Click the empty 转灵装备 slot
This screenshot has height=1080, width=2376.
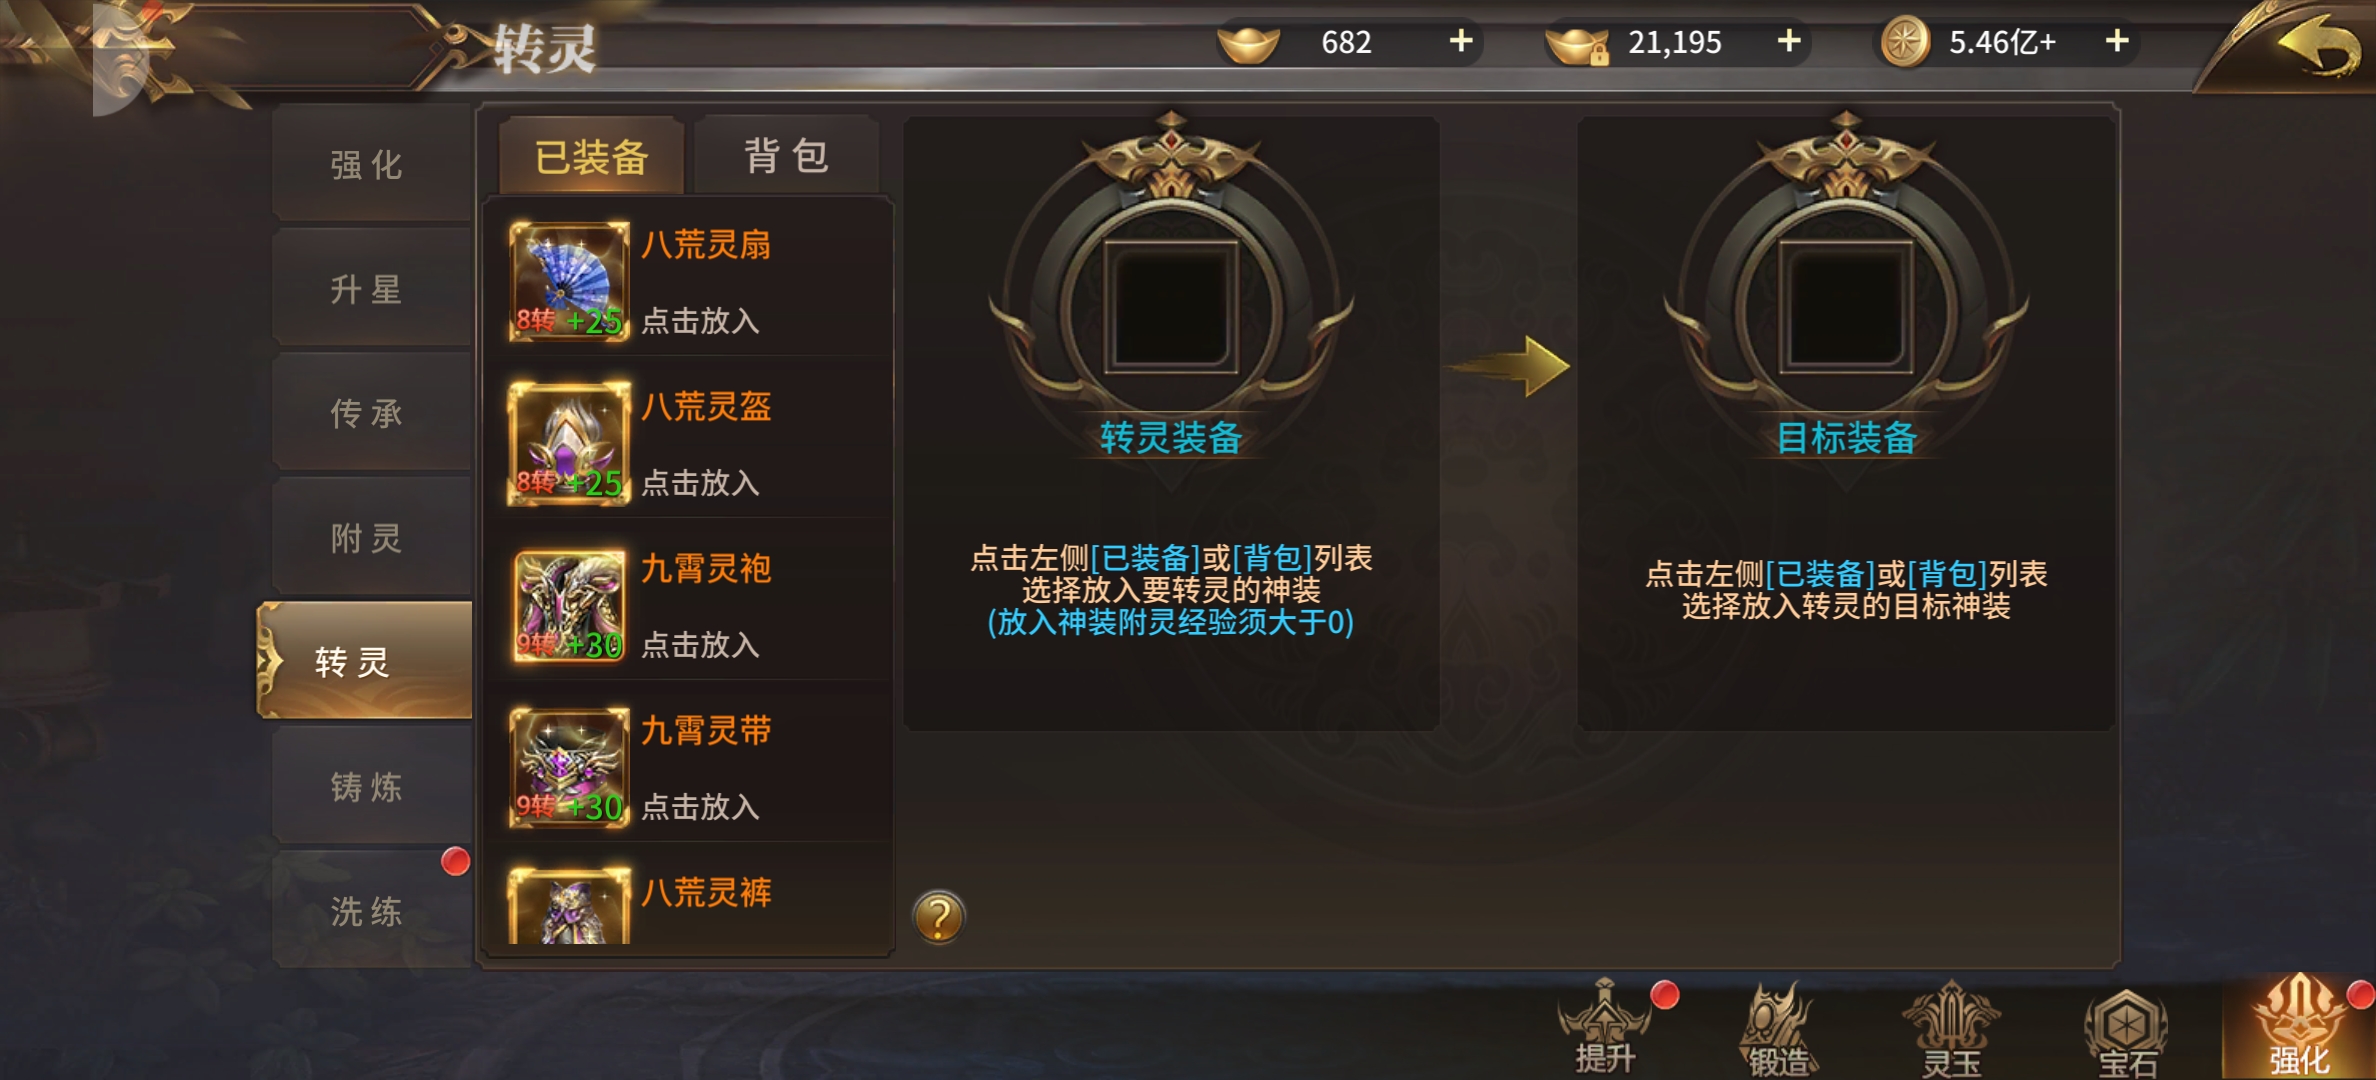pyautogui.click(x=1171, y=306)
